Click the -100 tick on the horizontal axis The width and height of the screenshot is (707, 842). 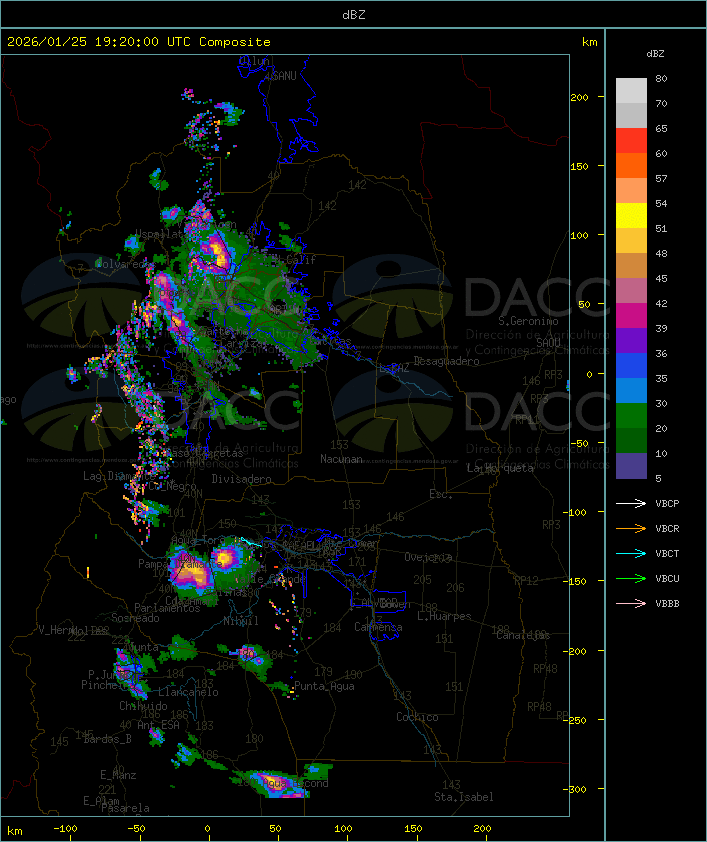(65, 829)
